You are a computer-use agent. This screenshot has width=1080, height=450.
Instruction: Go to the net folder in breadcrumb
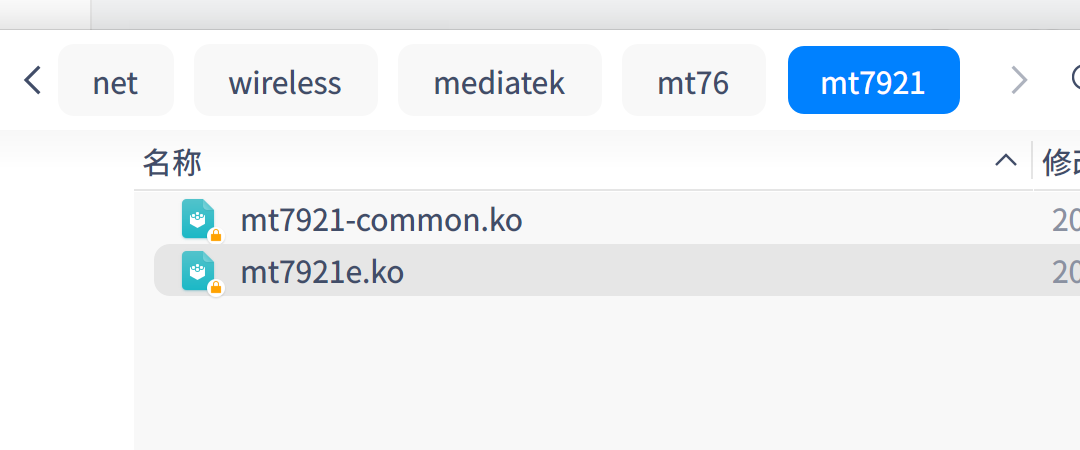pyautogui.click(x=115, y=82)
